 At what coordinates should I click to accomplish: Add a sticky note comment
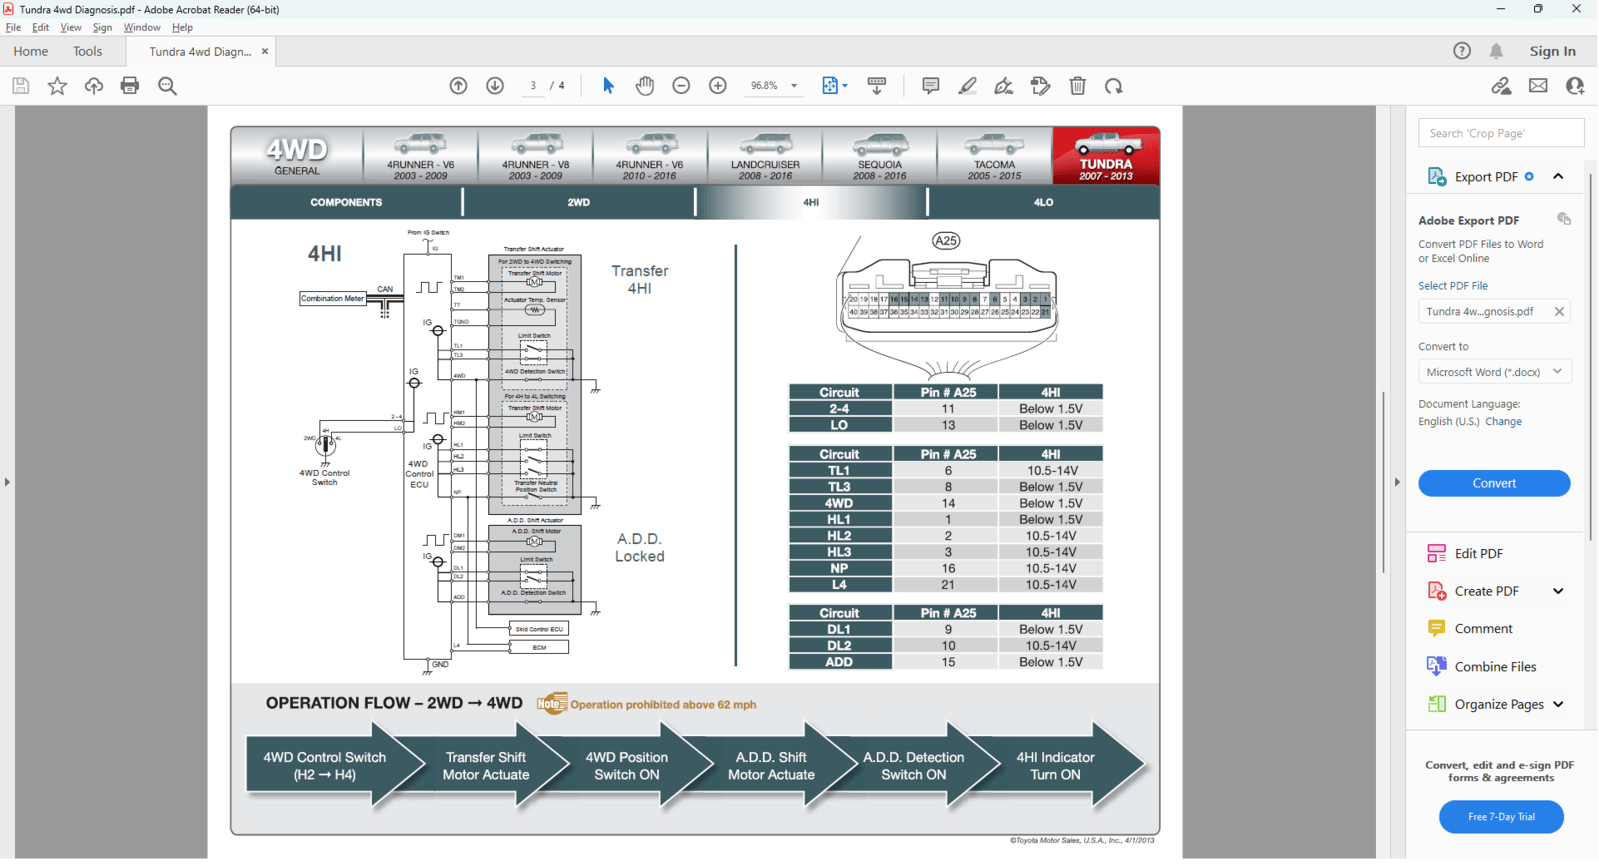[x=931, y=86]
